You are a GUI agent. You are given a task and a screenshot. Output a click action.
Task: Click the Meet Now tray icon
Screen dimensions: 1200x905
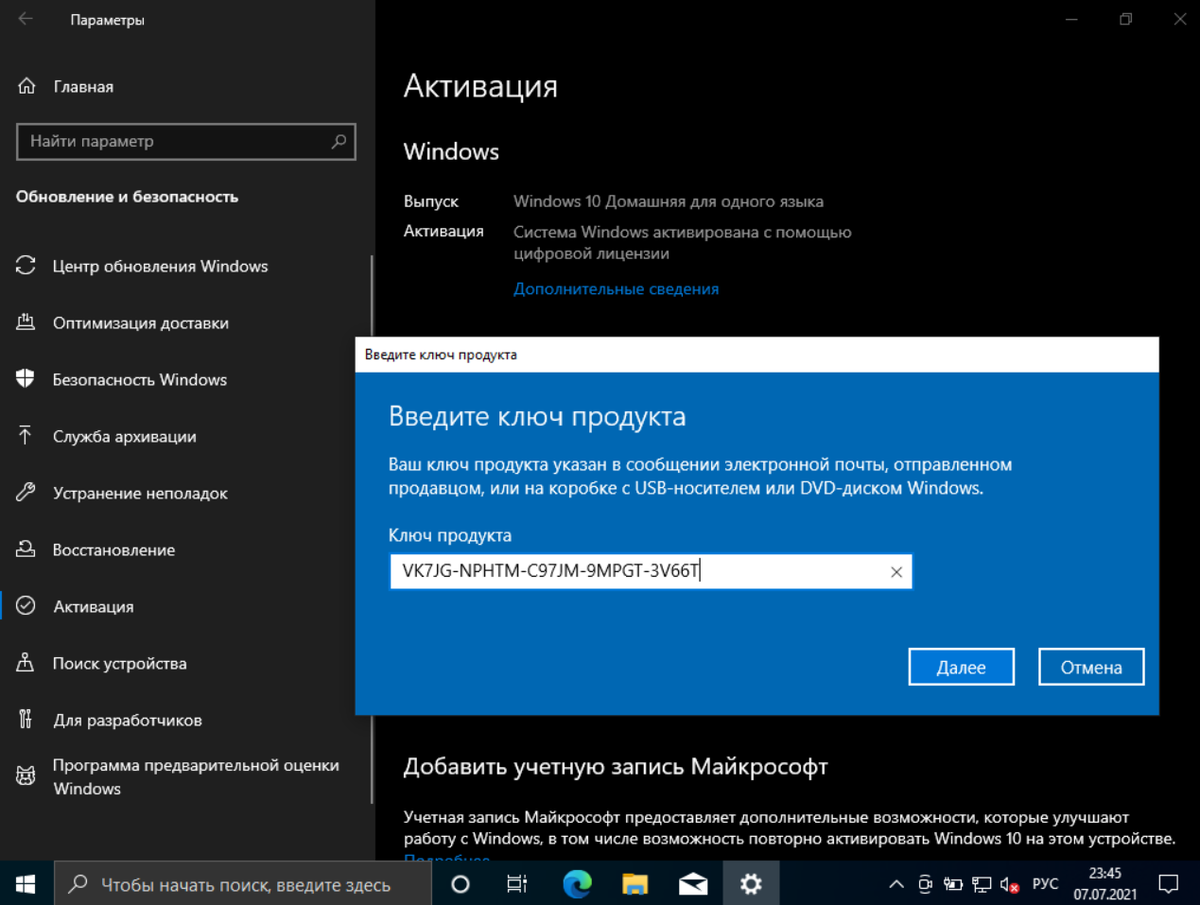pyautogui.click(x=925, y=884)
